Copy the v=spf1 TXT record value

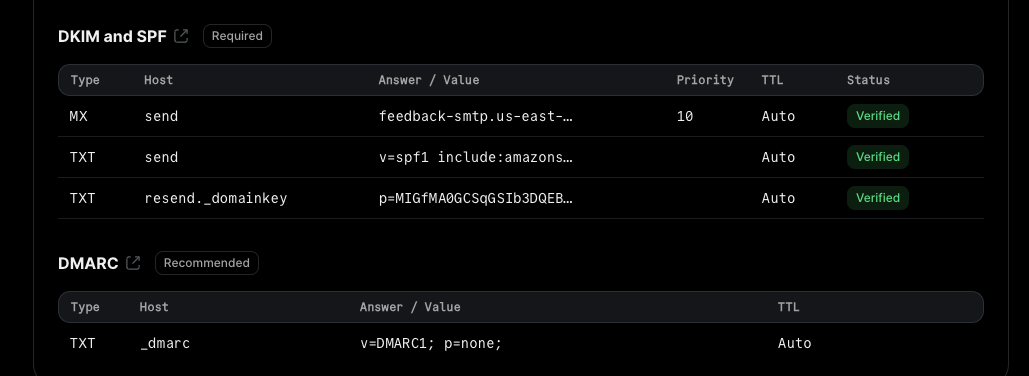tap(476, 157)
